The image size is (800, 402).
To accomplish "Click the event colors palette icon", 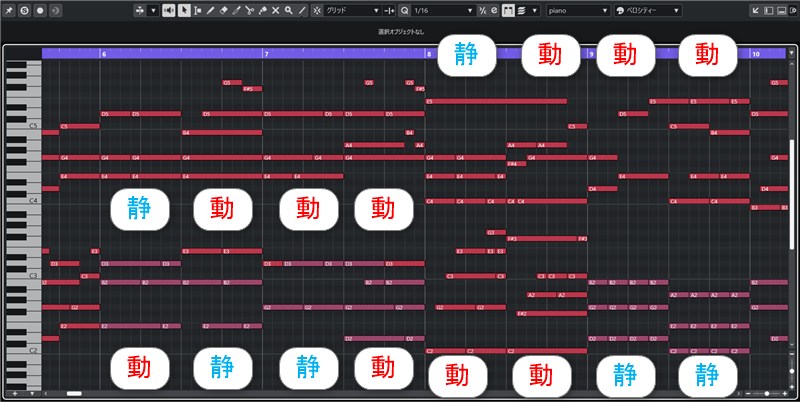I will 620,10.
